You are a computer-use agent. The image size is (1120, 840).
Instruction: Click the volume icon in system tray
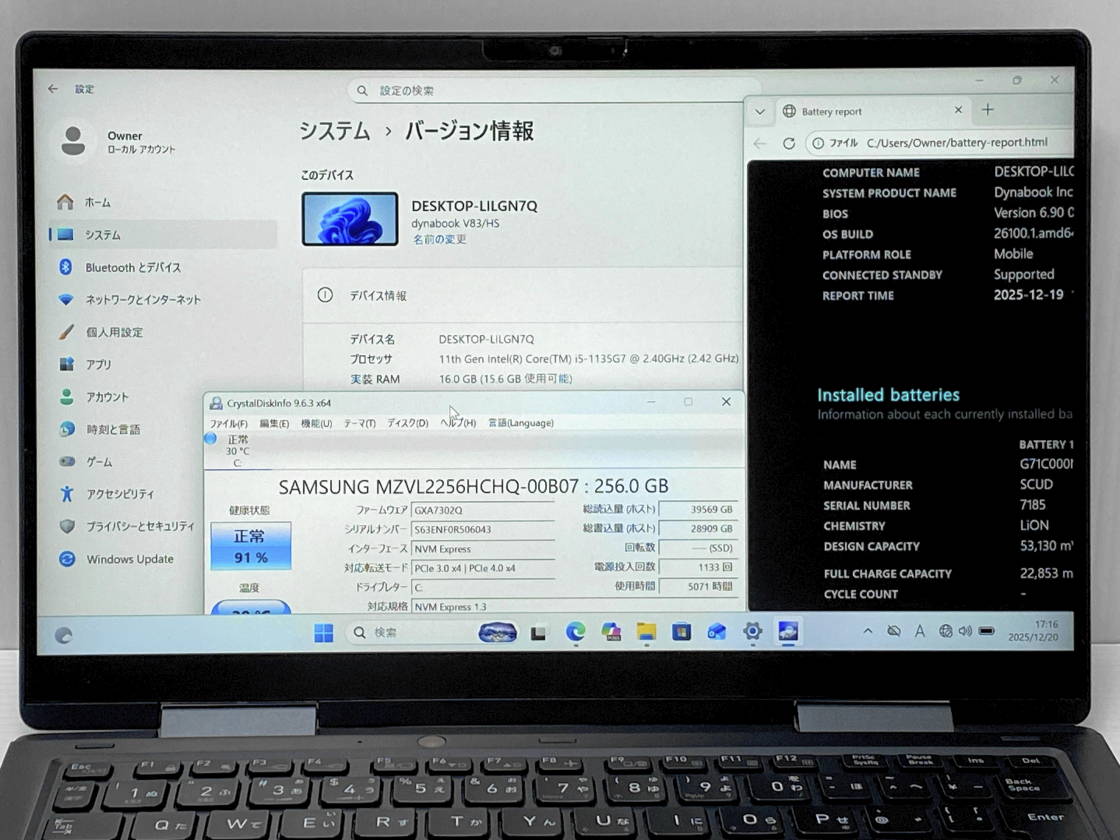tap(965, 631)
